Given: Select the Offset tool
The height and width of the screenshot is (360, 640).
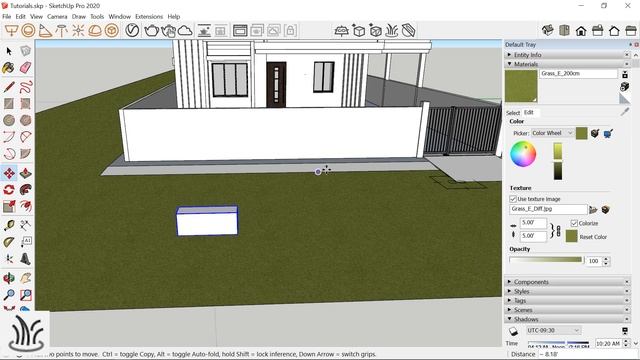Looking at the screenshot, I should click(26, 206).
